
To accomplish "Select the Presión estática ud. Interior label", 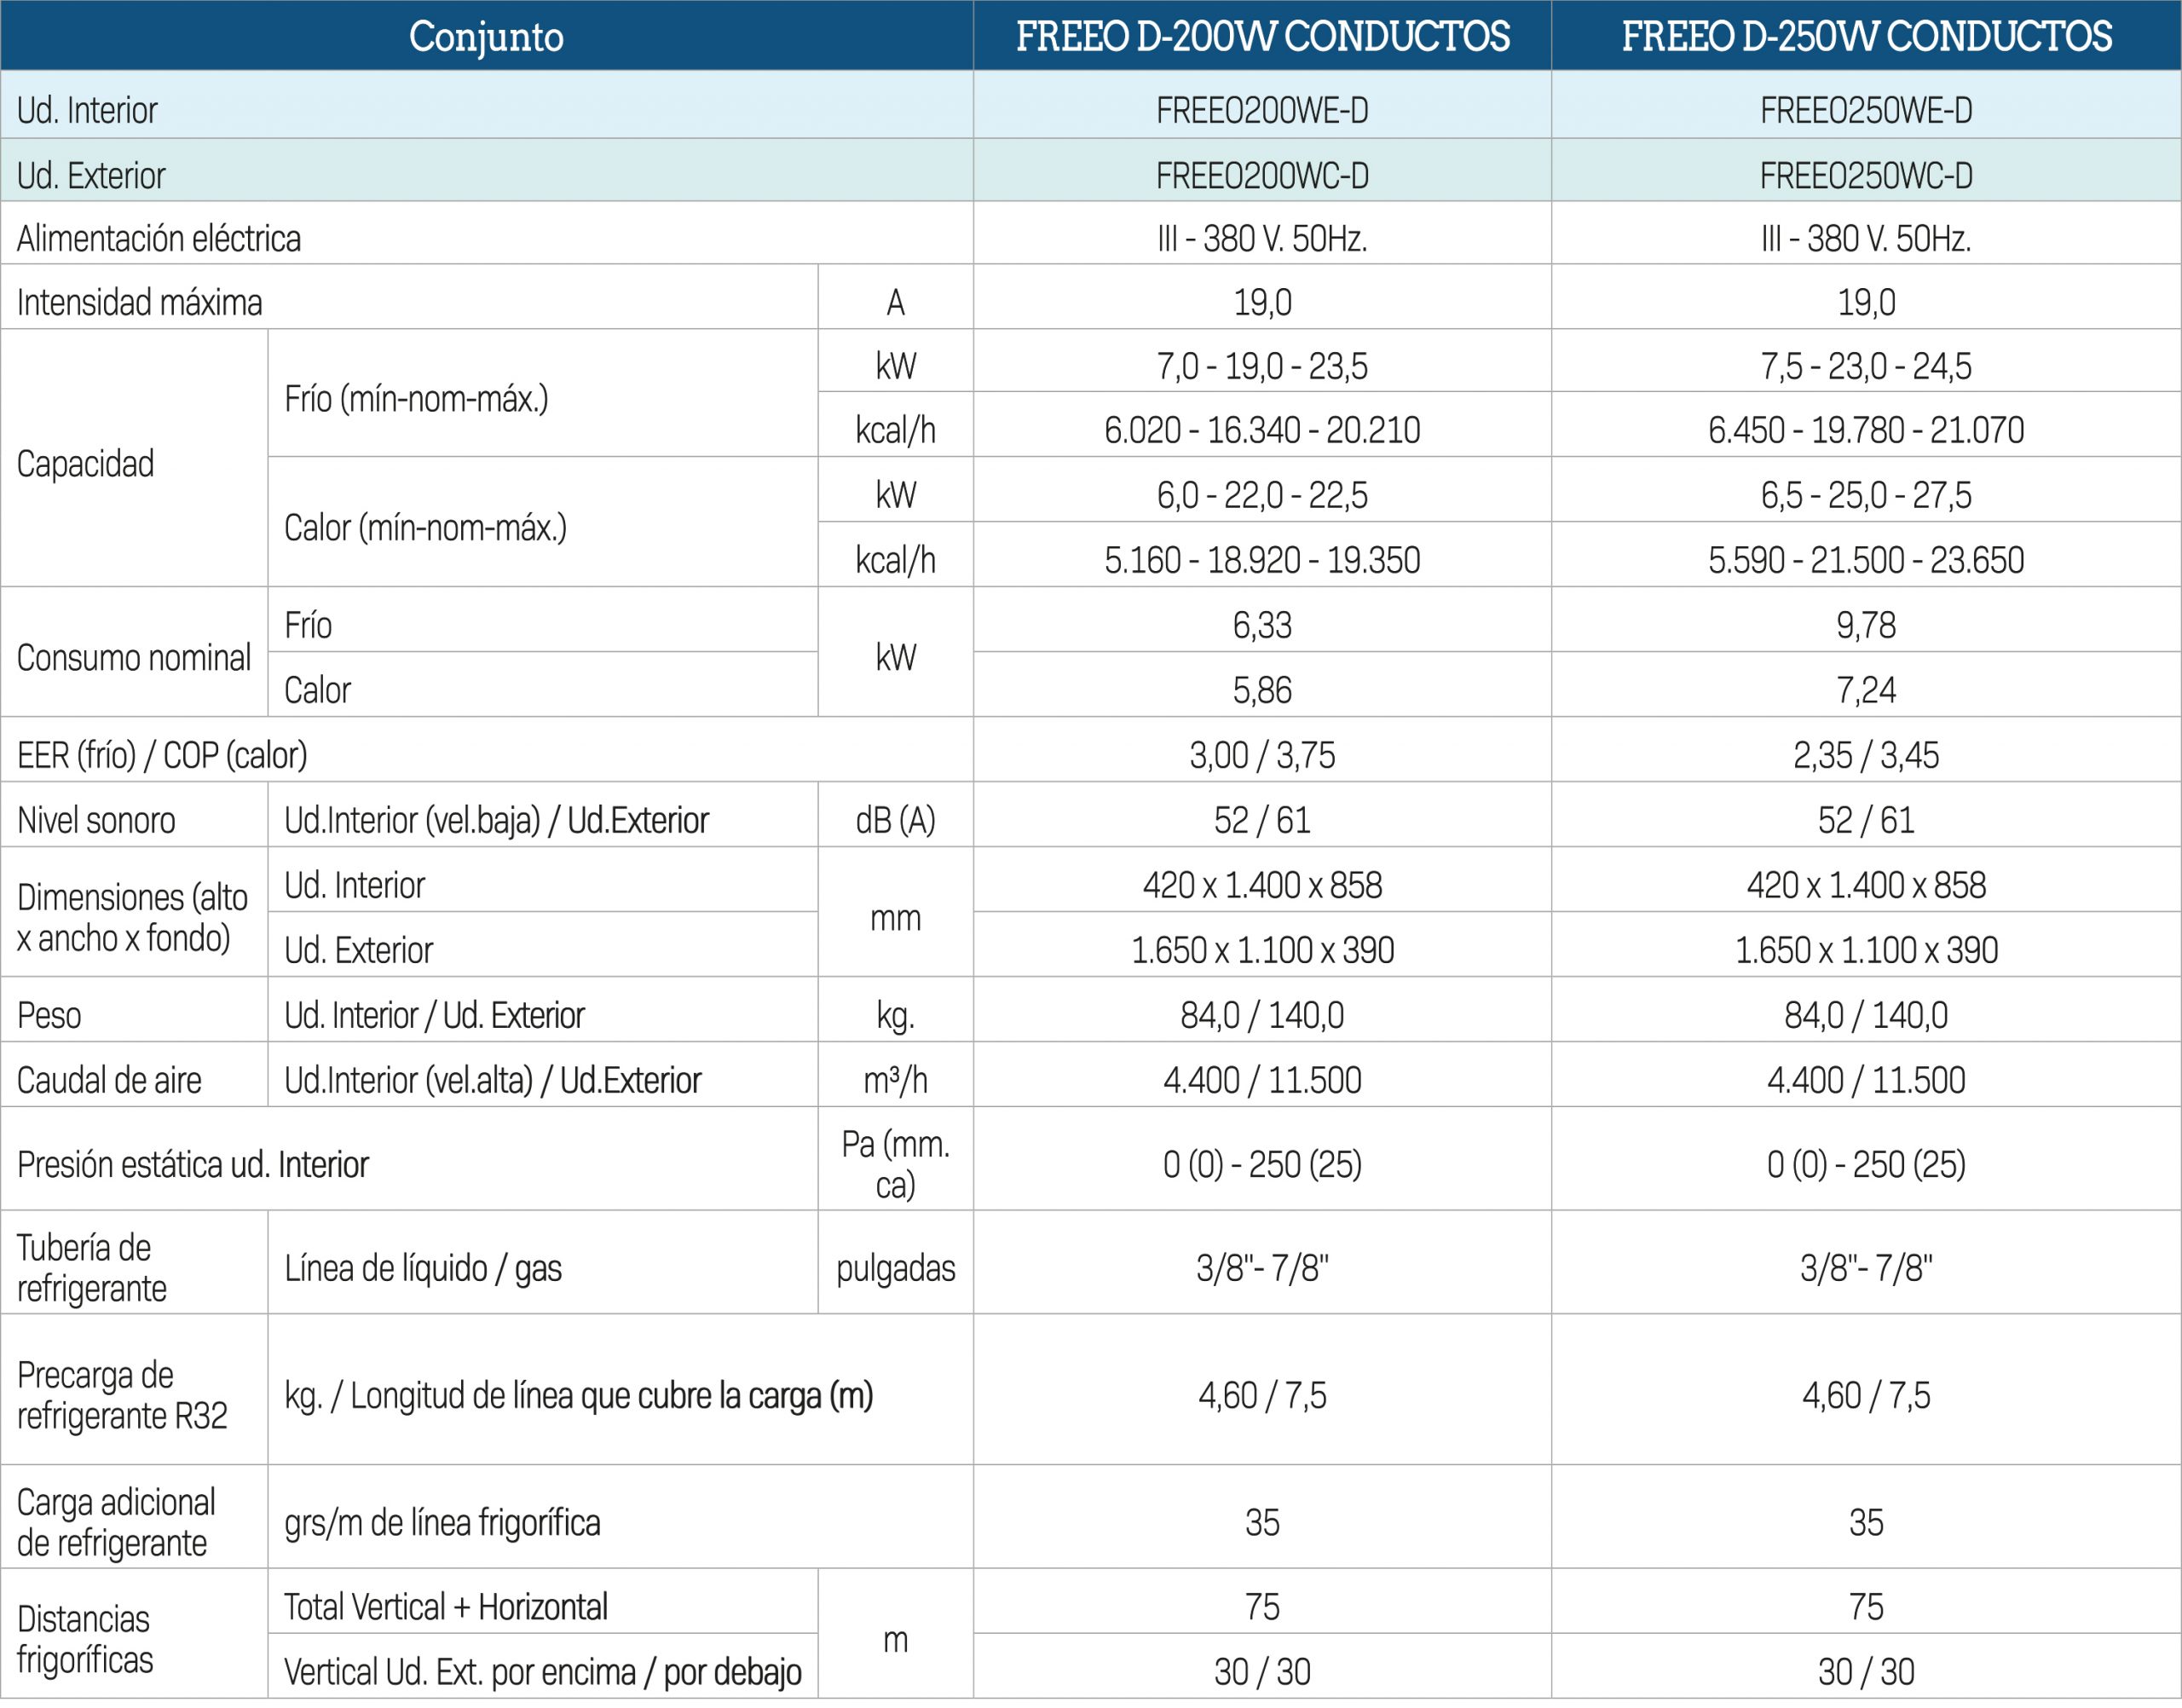I will point(193,1165).
